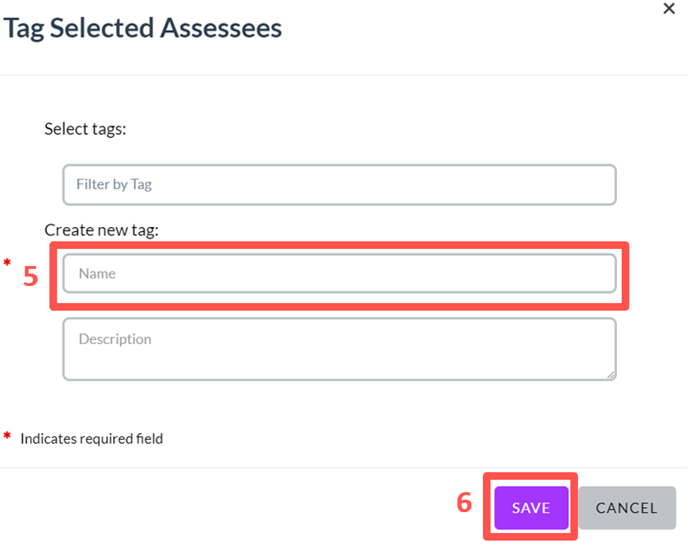Click the 'Filter by Tag' placeholder text
This screenshot has width=693, height=552.
pos(114,184)
